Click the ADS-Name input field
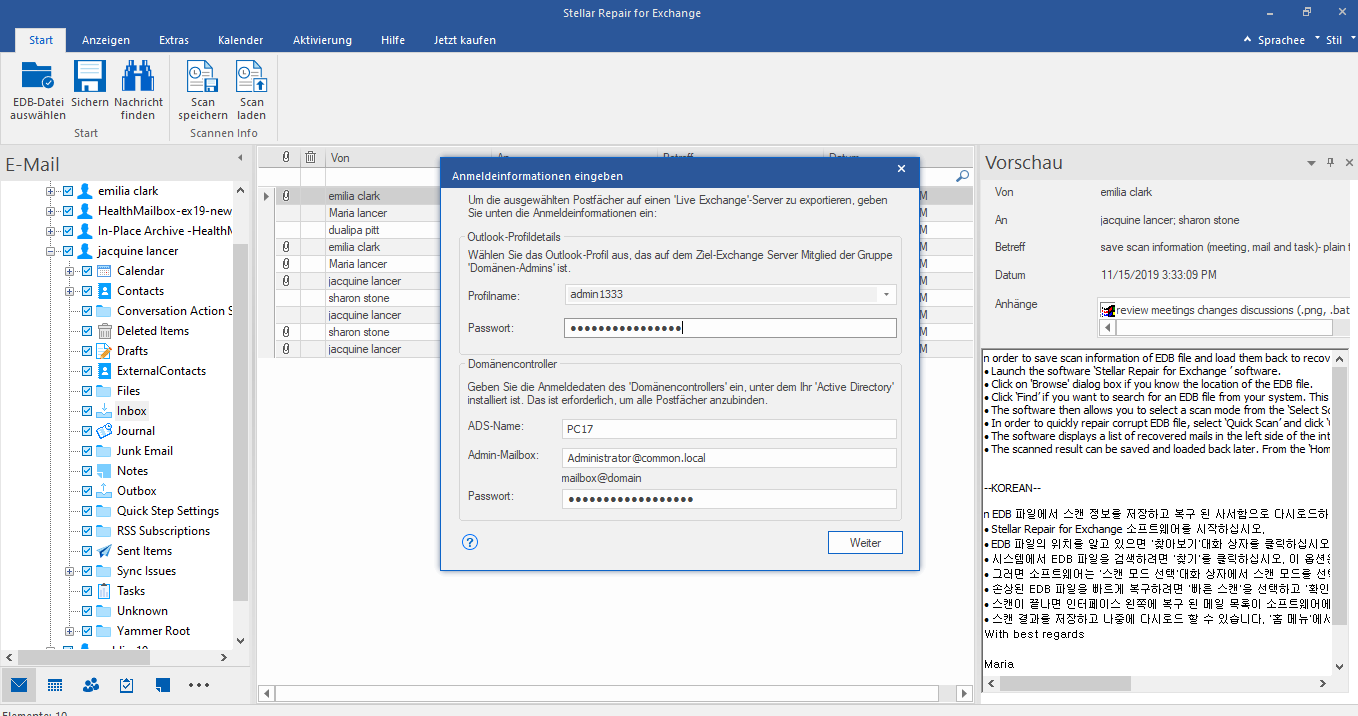This screenshot has width=1358, height=716. (x=729, y=429)
